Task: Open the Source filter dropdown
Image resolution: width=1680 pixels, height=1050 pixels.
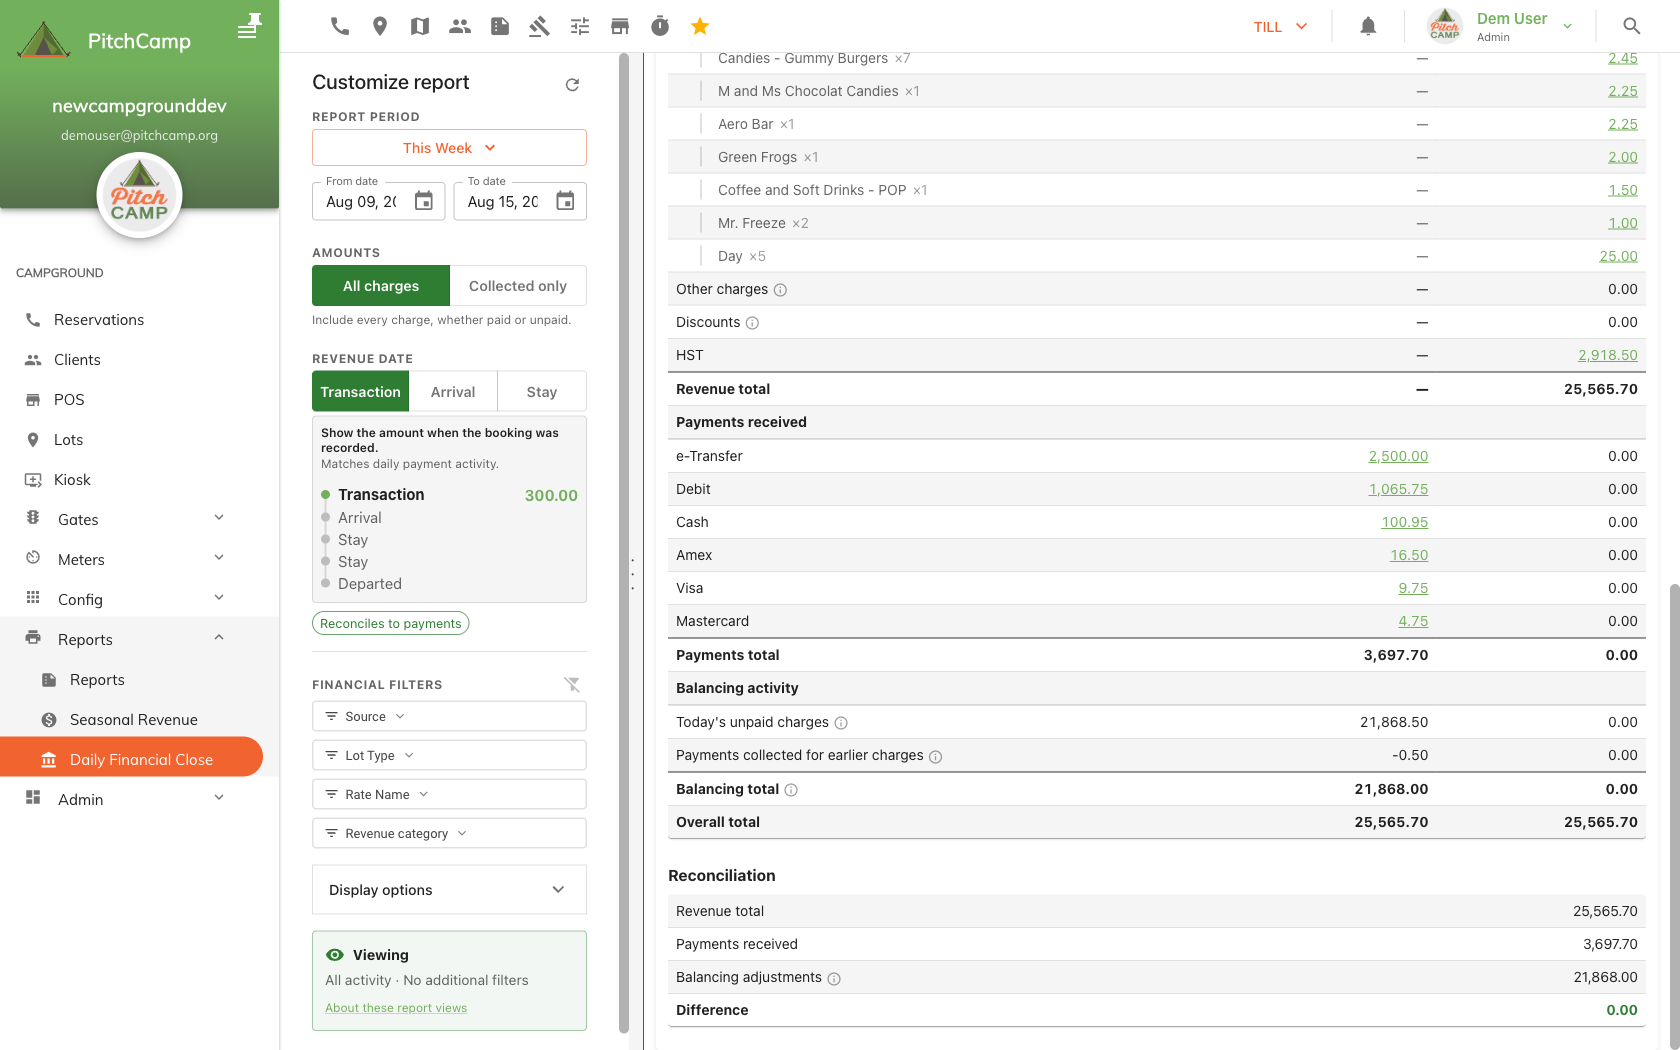Action: (449, 716)
